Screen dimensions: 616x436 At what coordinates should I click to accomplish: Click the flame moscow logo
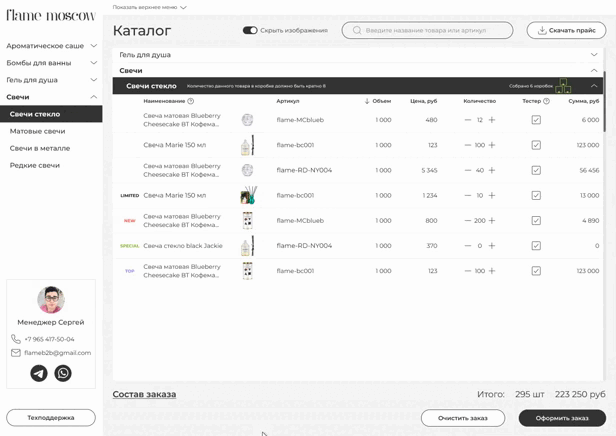[51, 15]
